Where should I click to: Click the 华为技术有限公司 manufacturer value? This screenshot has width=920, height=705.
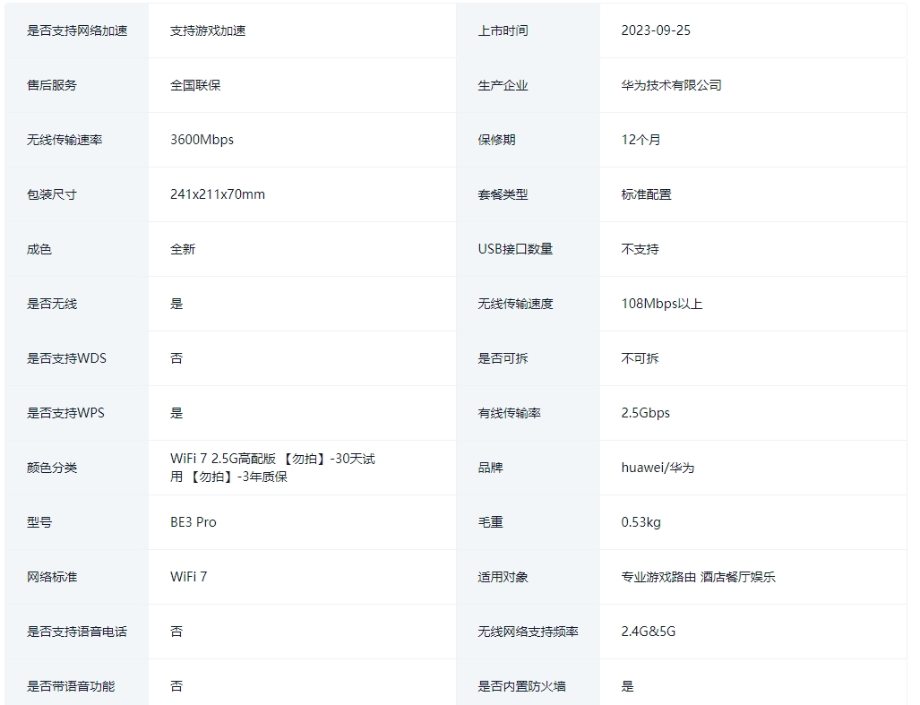pos(671,86)
